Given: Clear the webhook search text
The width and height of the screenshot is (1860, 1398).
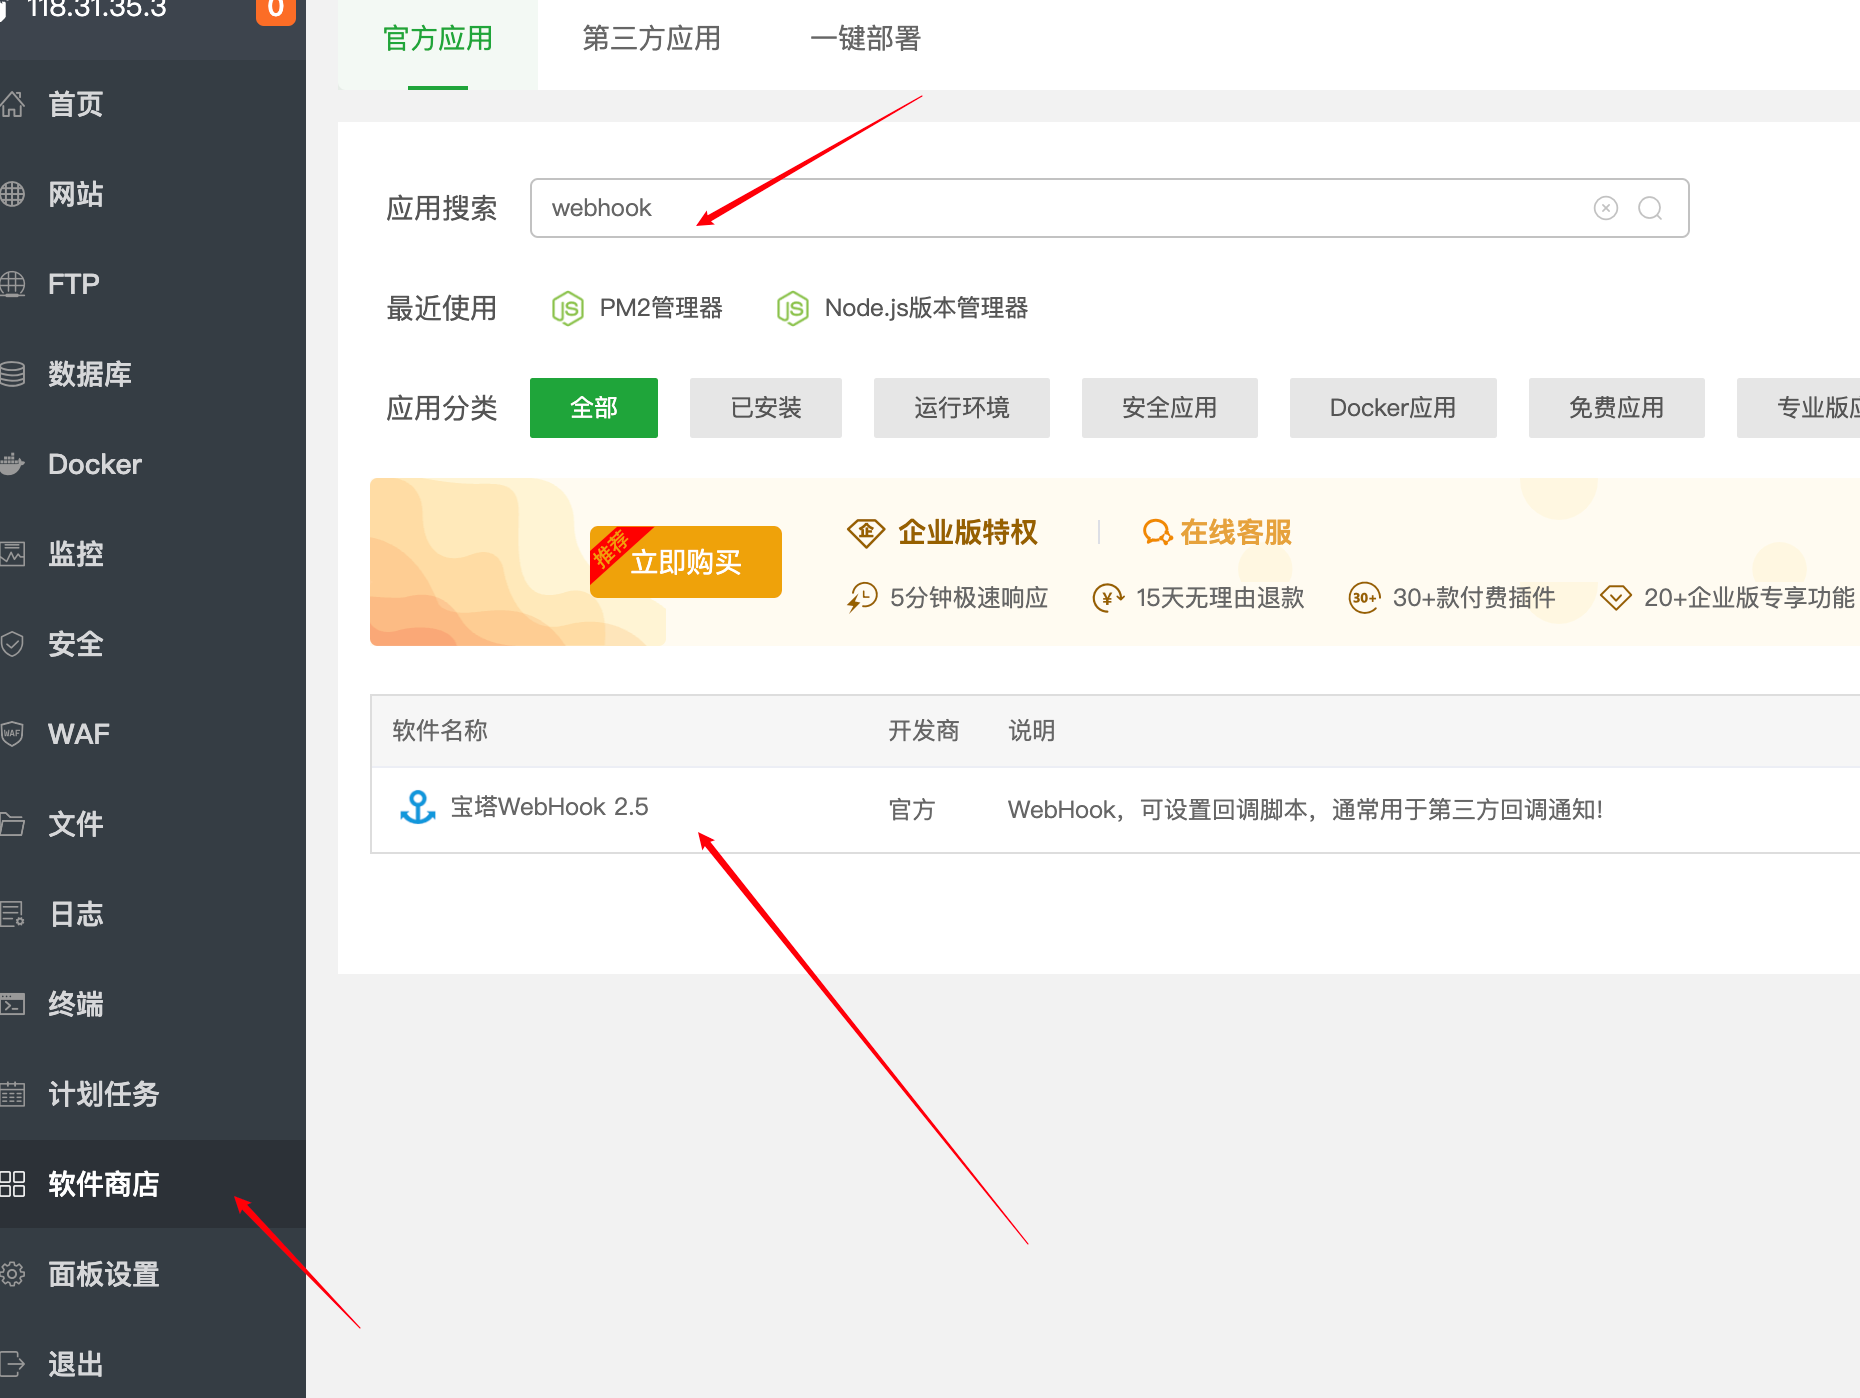Looking at the screenshot, I should coord(1605,208).
